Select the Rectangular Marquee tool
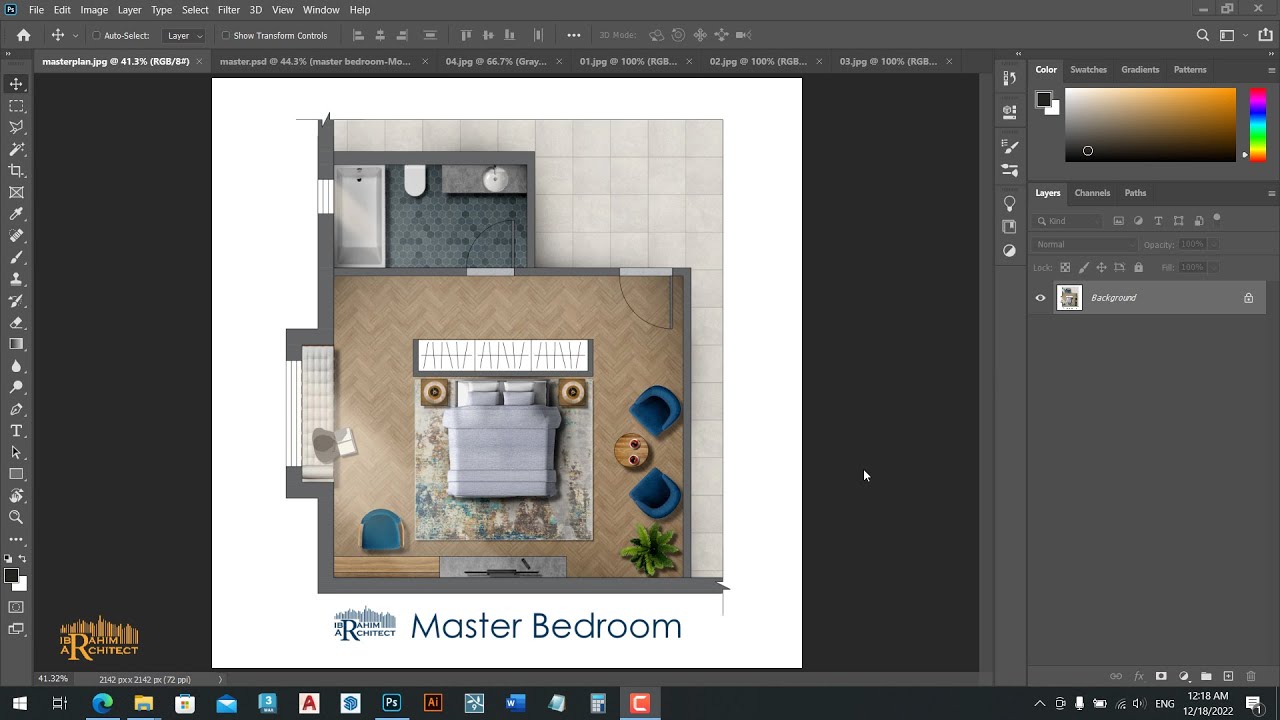 16,106
